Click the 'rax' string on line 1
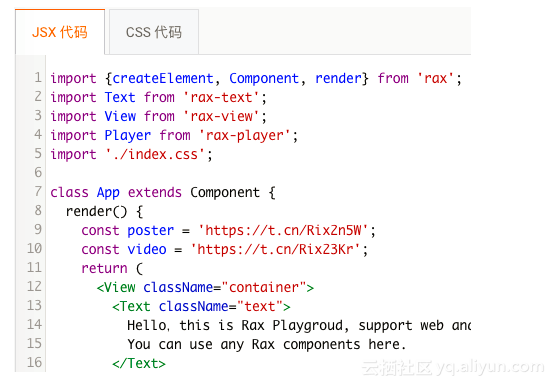The image size is (555, 387). 435,78
